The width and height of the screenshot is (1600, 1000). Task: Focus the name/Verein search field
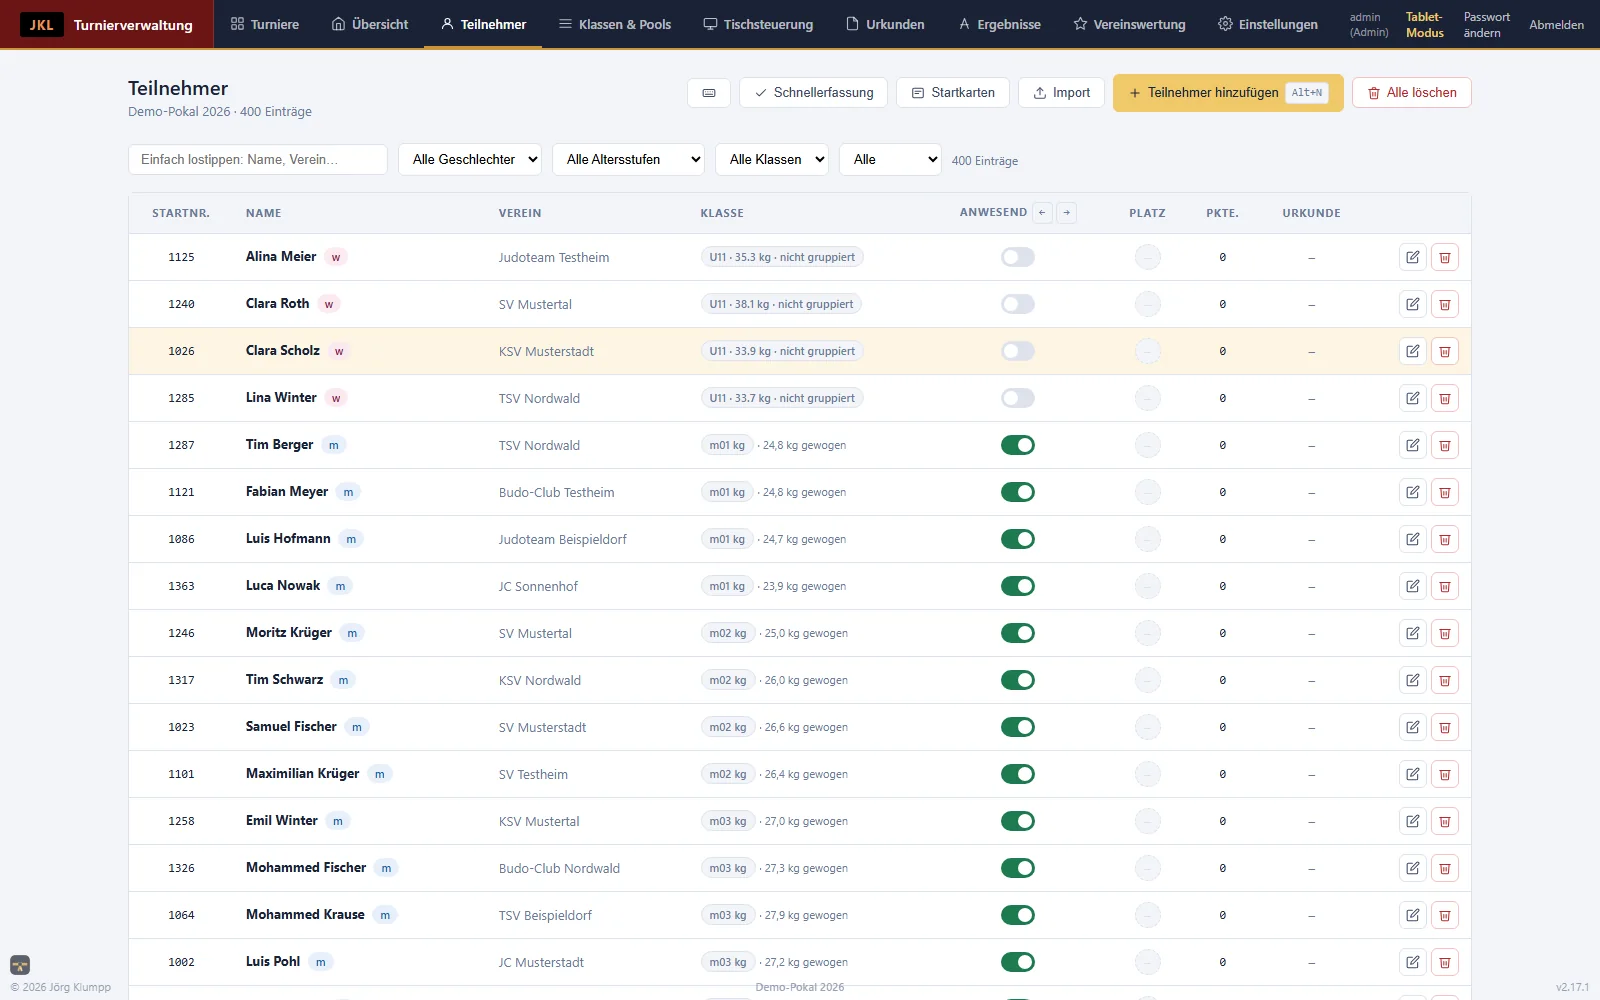click(258, 160)
